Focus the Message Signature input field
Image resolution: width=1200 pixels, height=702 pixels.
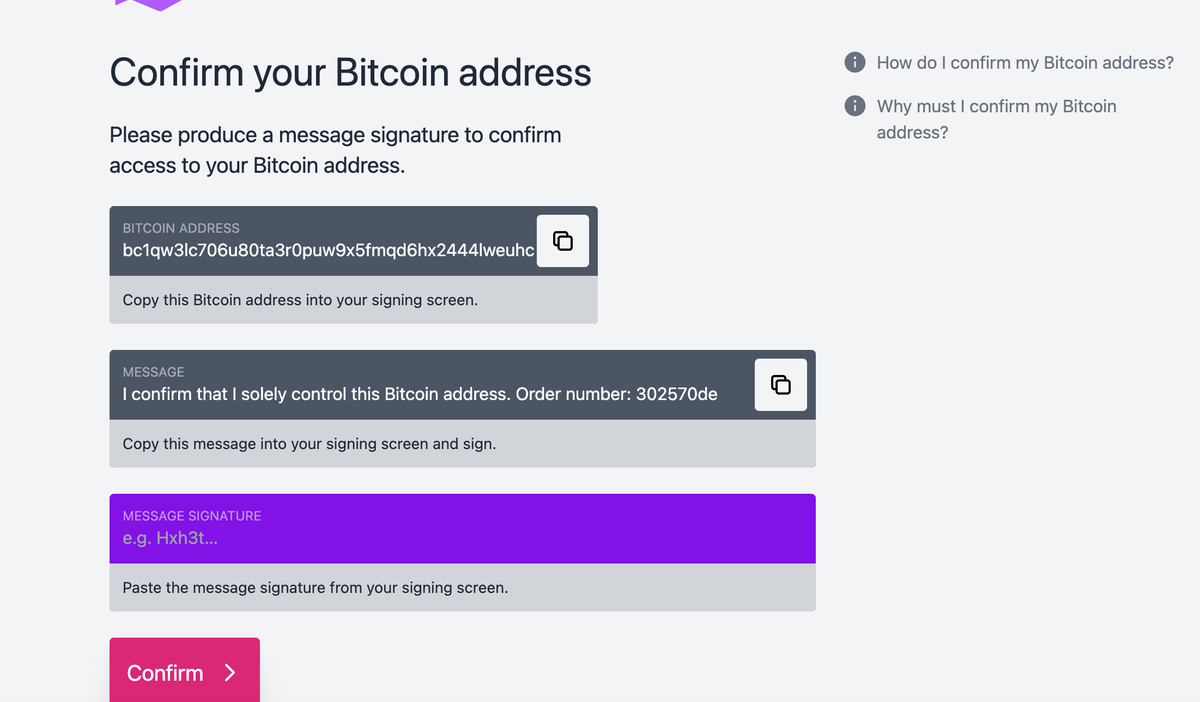pos(462,538)
